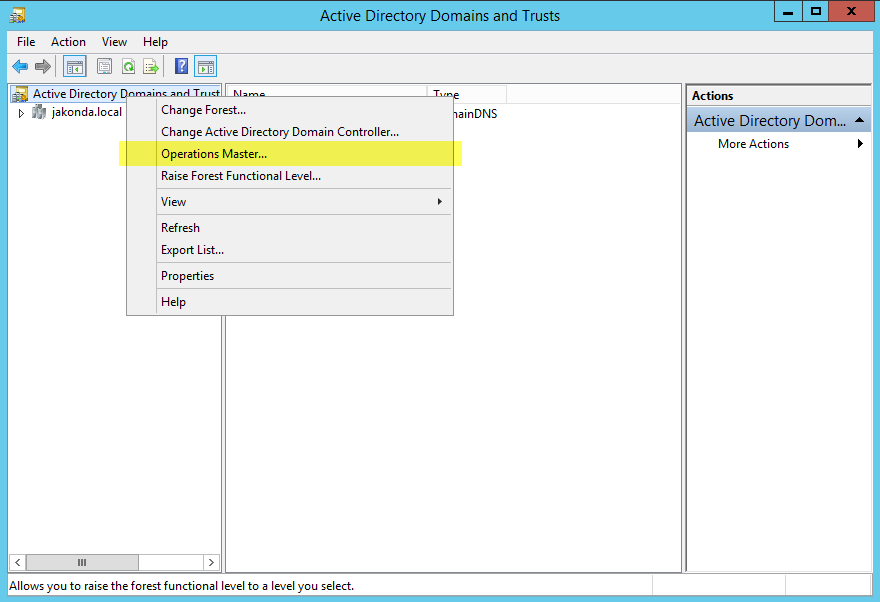The image size is (880, 602).
Task: Open the File menu
Action: pos(26,42)
